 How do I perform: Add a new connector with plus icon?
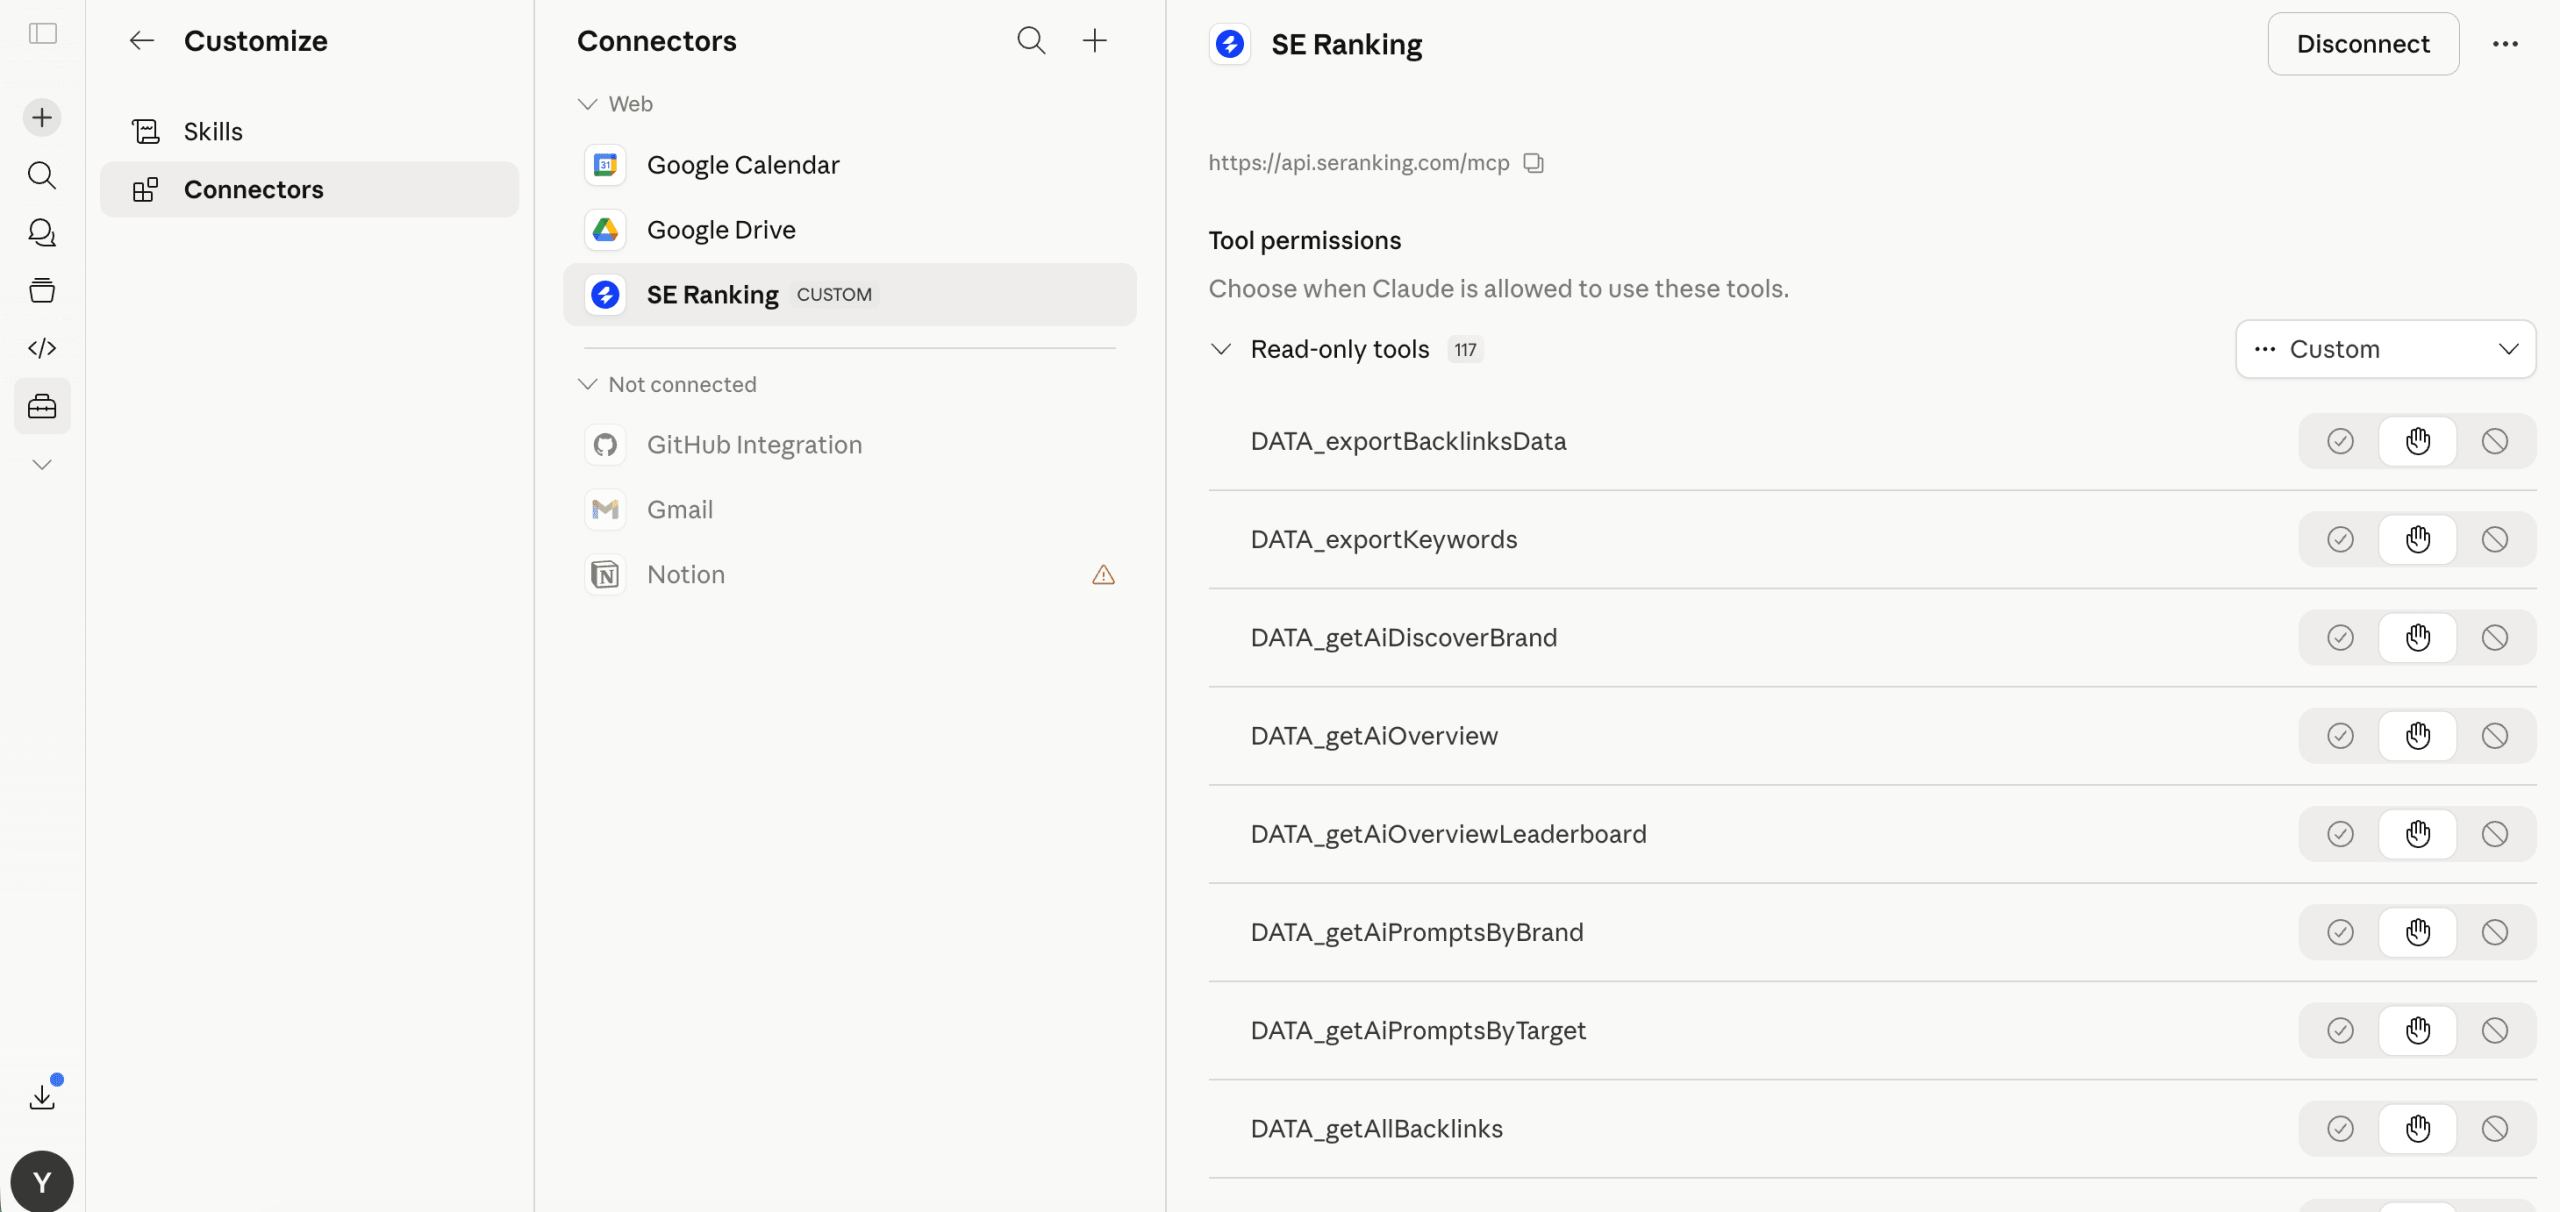point(1095,41)
